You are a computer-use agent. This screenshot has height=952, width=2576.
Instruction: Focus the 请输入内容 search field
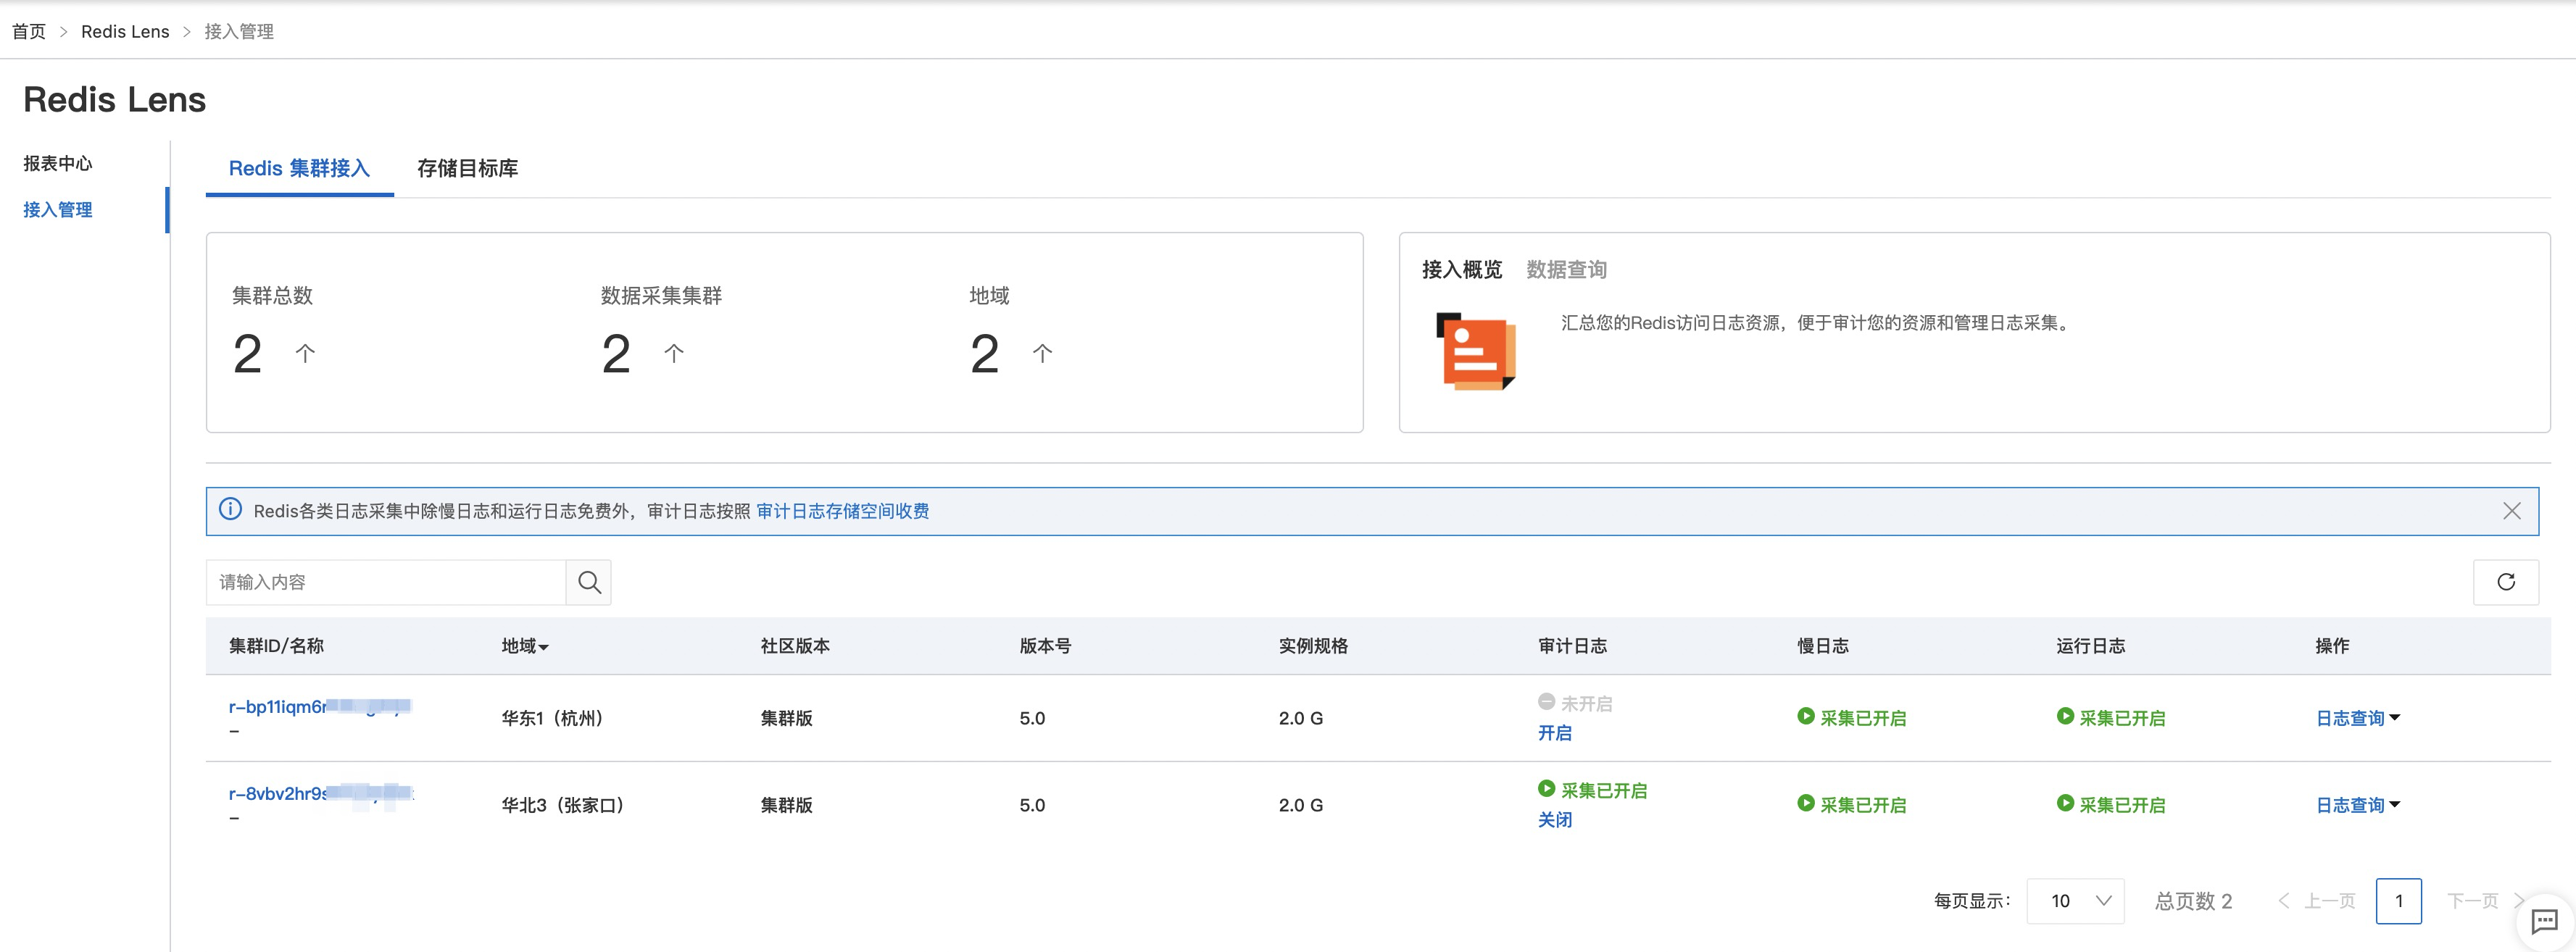click(x=386, y=582)
